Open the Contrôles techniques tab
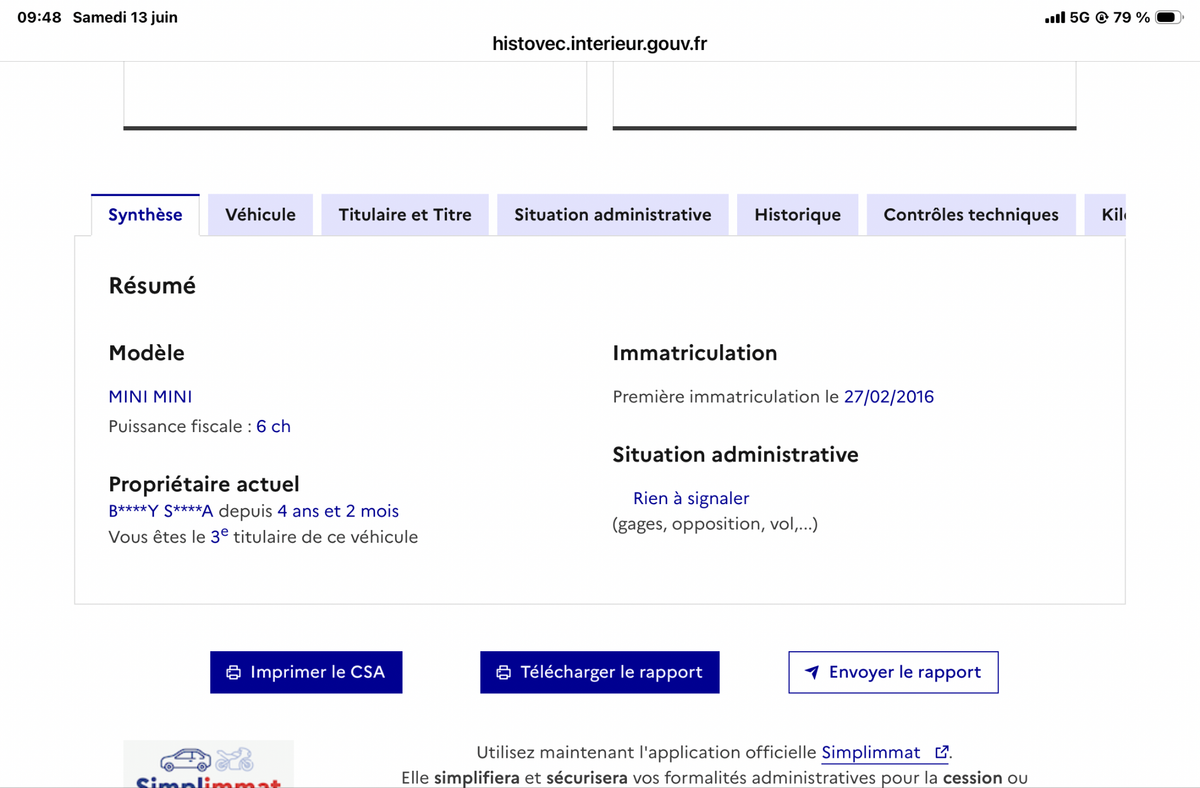Viewport: 1200px width, 788px height. [x=971, y=215]
